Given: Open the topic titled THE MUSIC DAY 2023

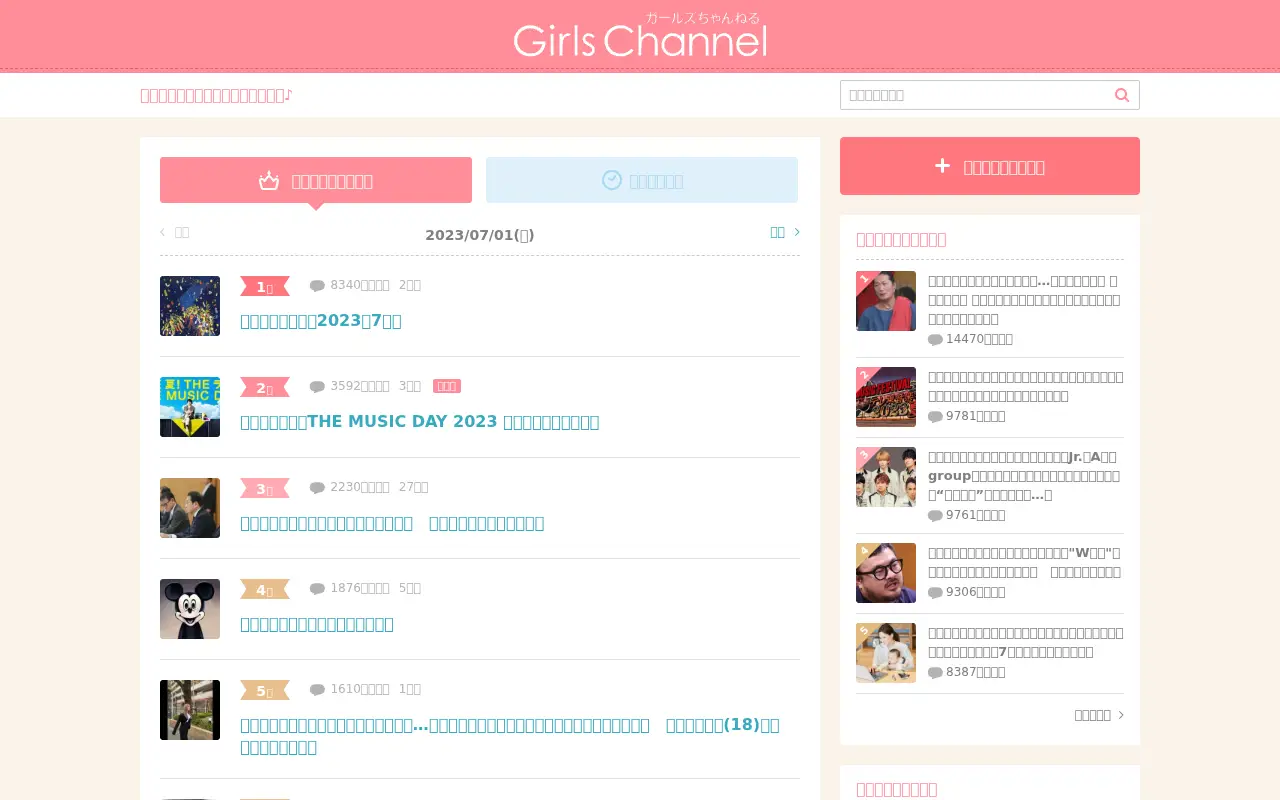Looking at the screenshot, I should click(x=420, y=422).
